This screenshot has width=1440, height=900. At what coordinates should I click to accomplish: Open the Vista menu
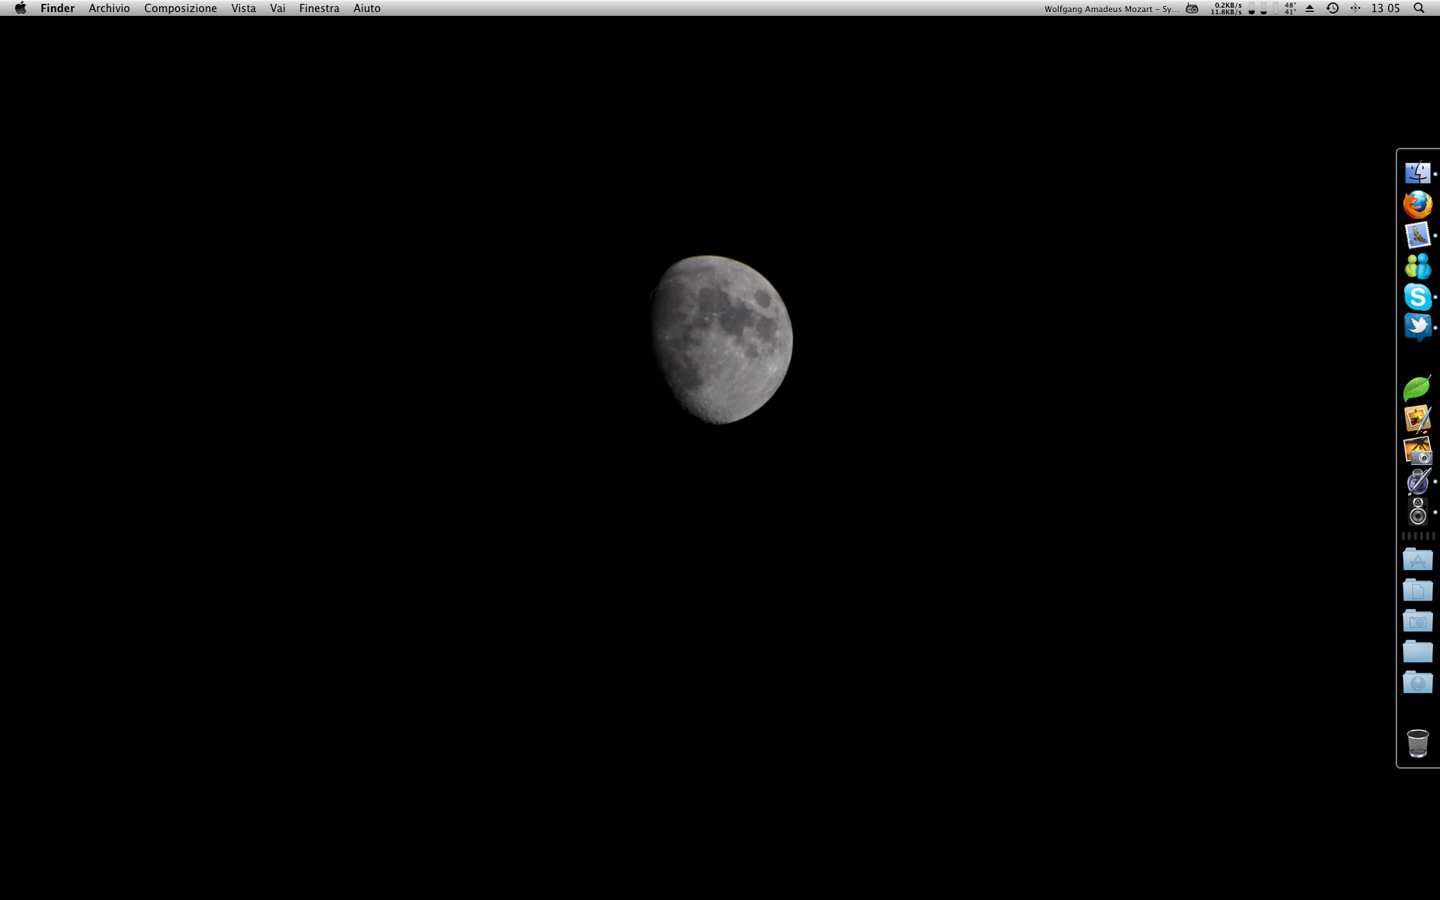[x=243, y=8]
